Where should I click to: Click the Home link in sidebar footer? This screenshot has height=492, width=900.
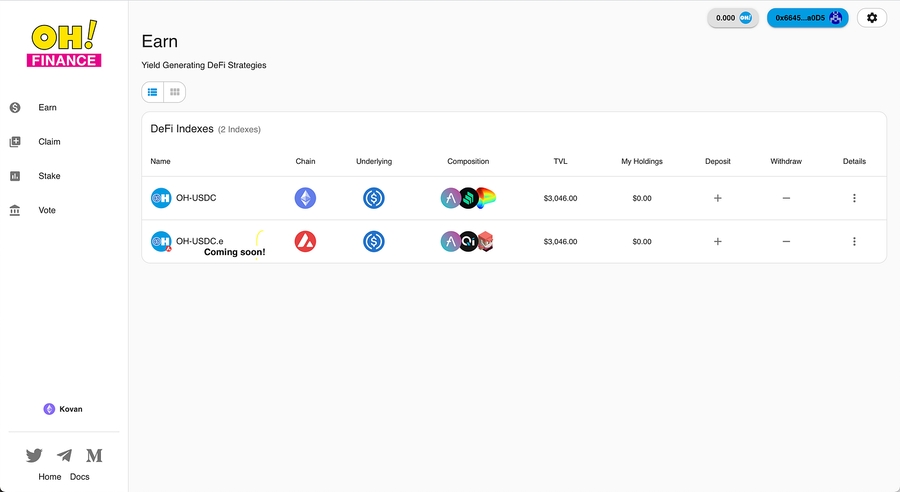50,477
